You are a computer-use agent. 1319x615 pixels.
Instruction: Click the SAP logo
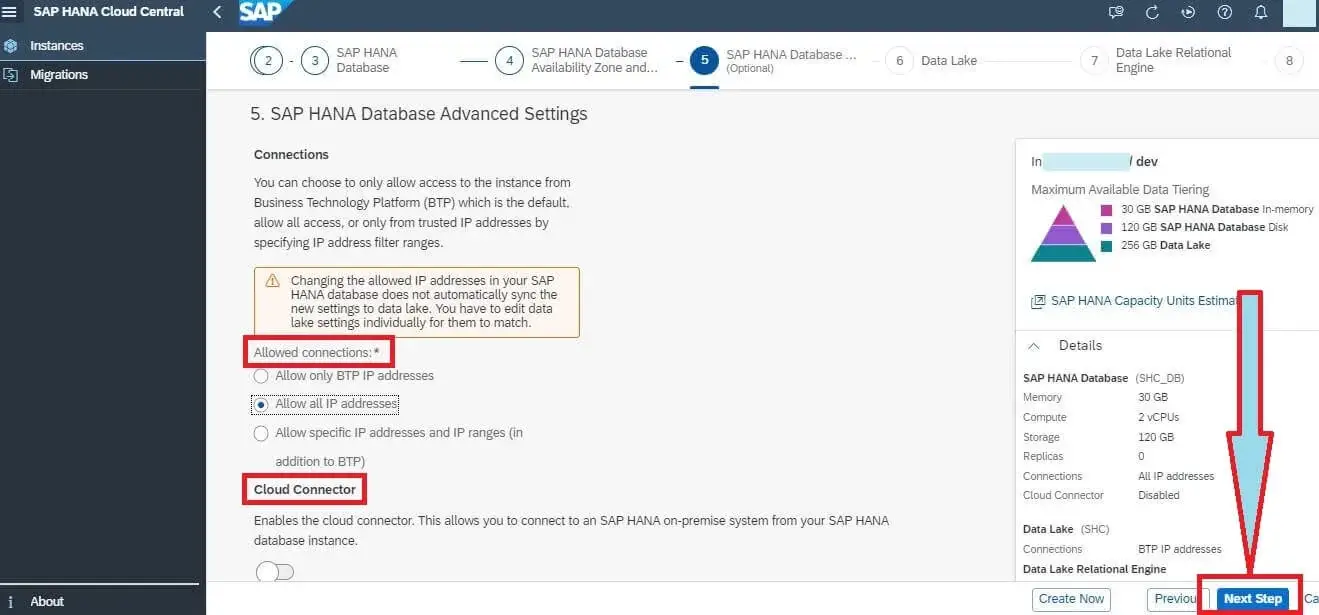pos(265,12)
